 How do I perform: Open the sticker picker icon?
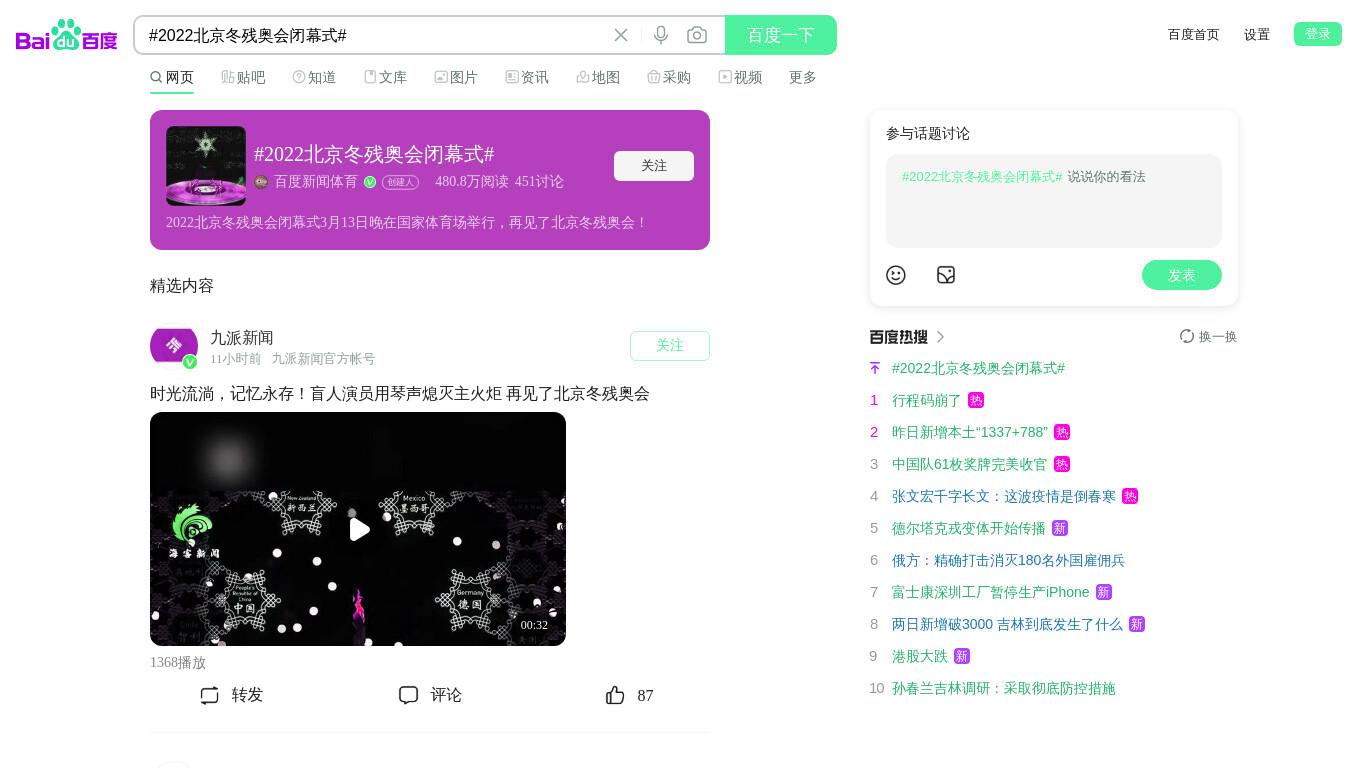[946, 275]
